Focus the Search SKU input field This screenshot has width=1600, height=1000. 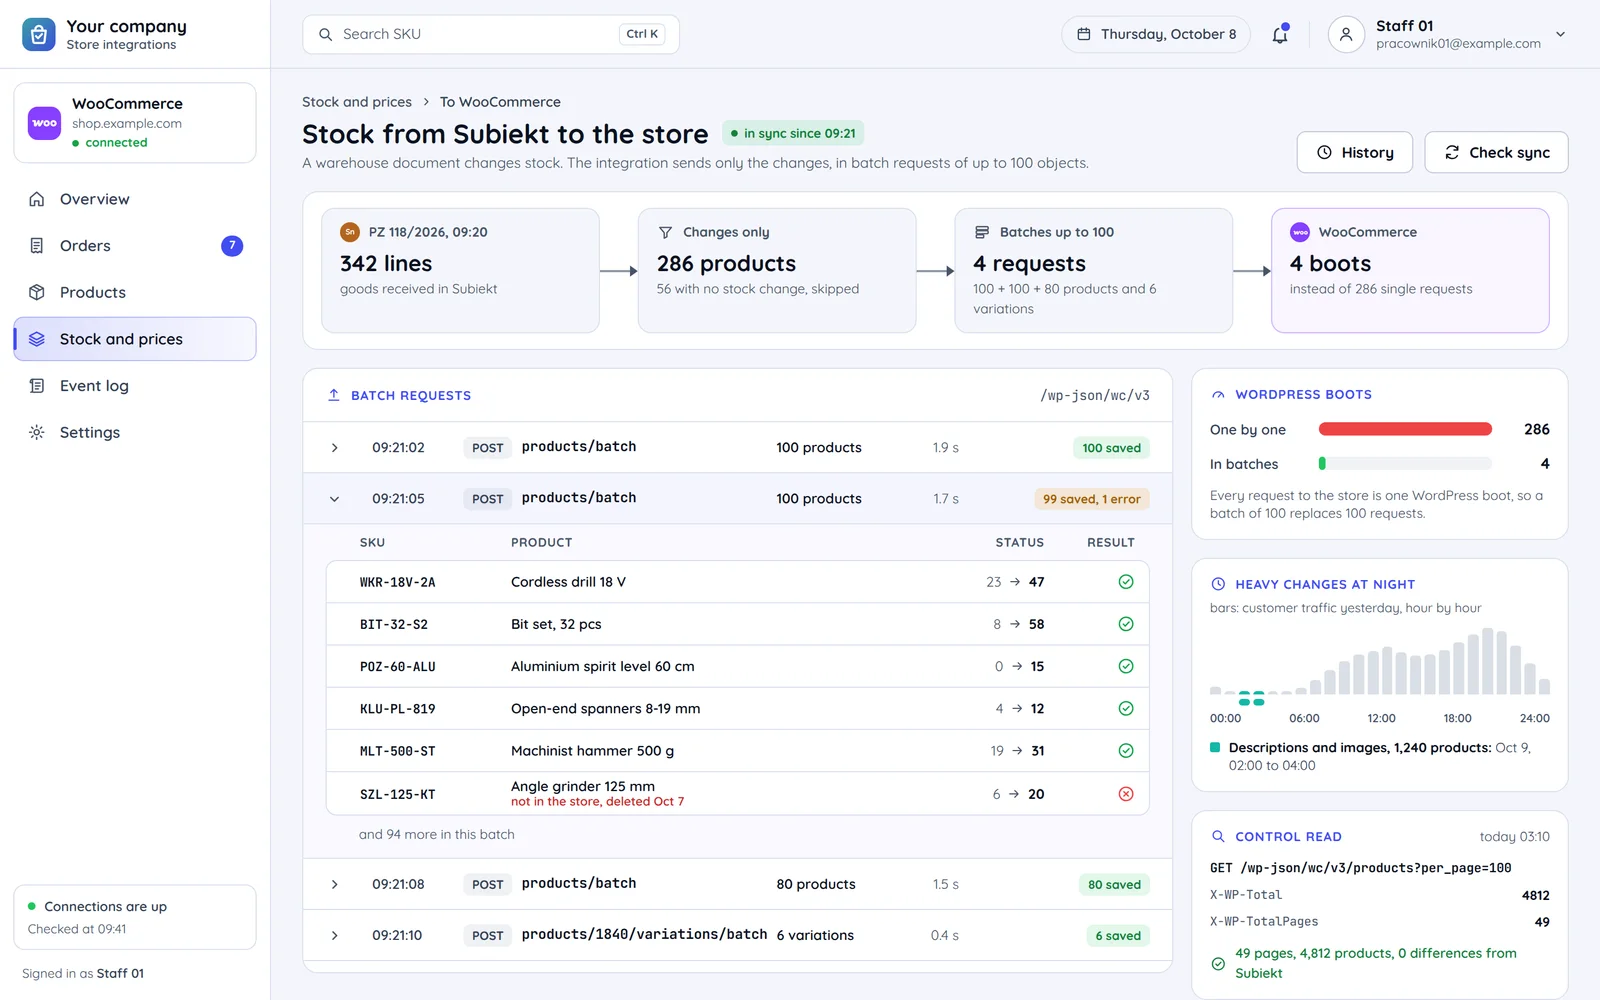[x=491, y=34]
